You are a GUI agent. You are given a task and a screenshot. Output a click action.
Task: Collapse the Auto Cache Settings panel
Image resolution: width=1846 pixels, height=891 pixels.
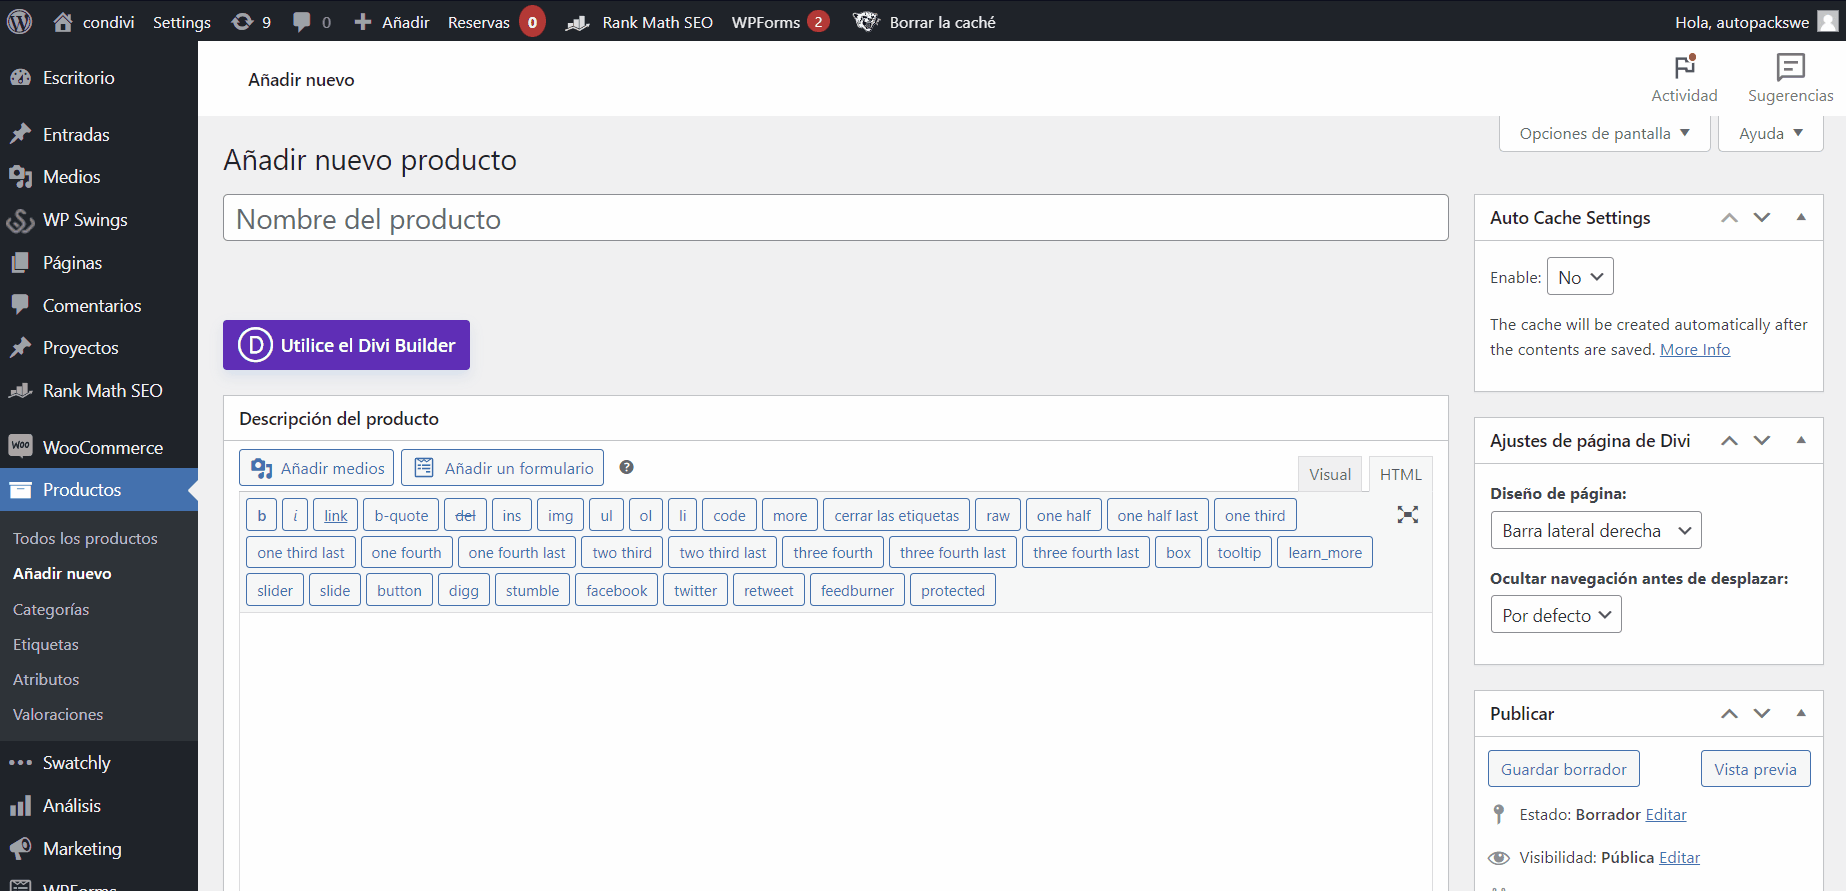click(x=1801, y=217)
